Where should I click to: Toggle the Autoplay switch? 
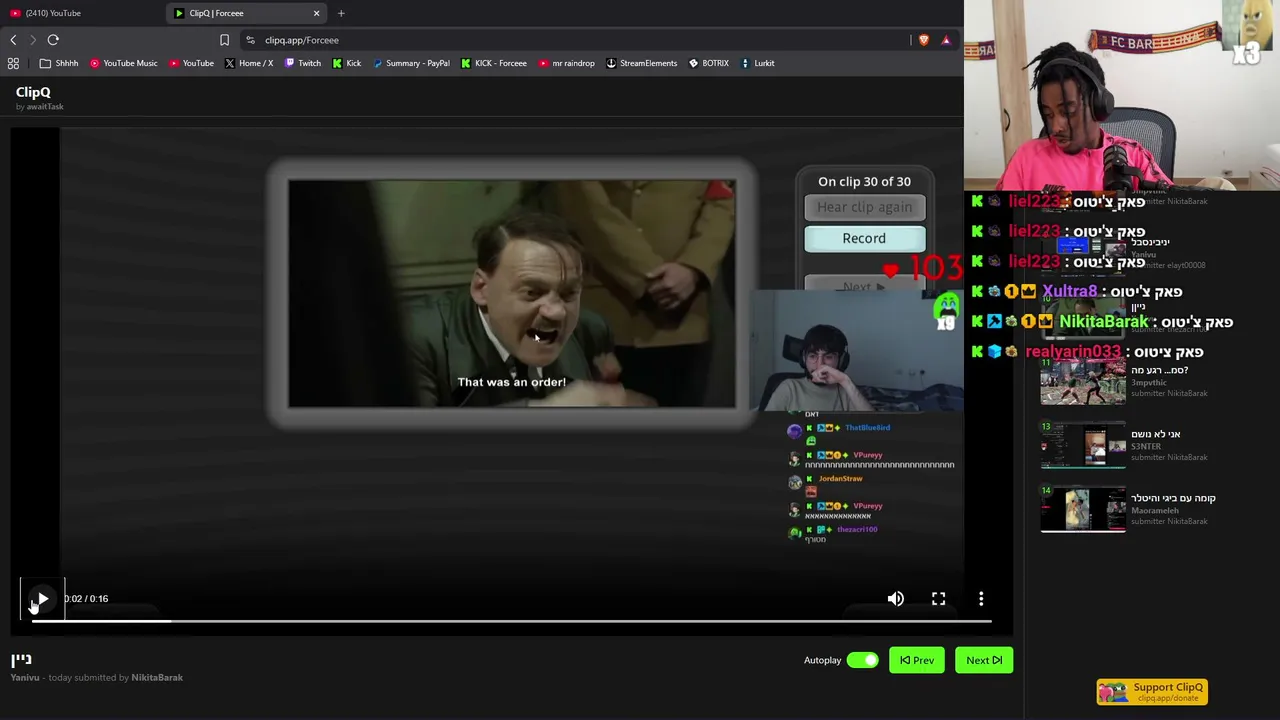[x=862, y=660]
